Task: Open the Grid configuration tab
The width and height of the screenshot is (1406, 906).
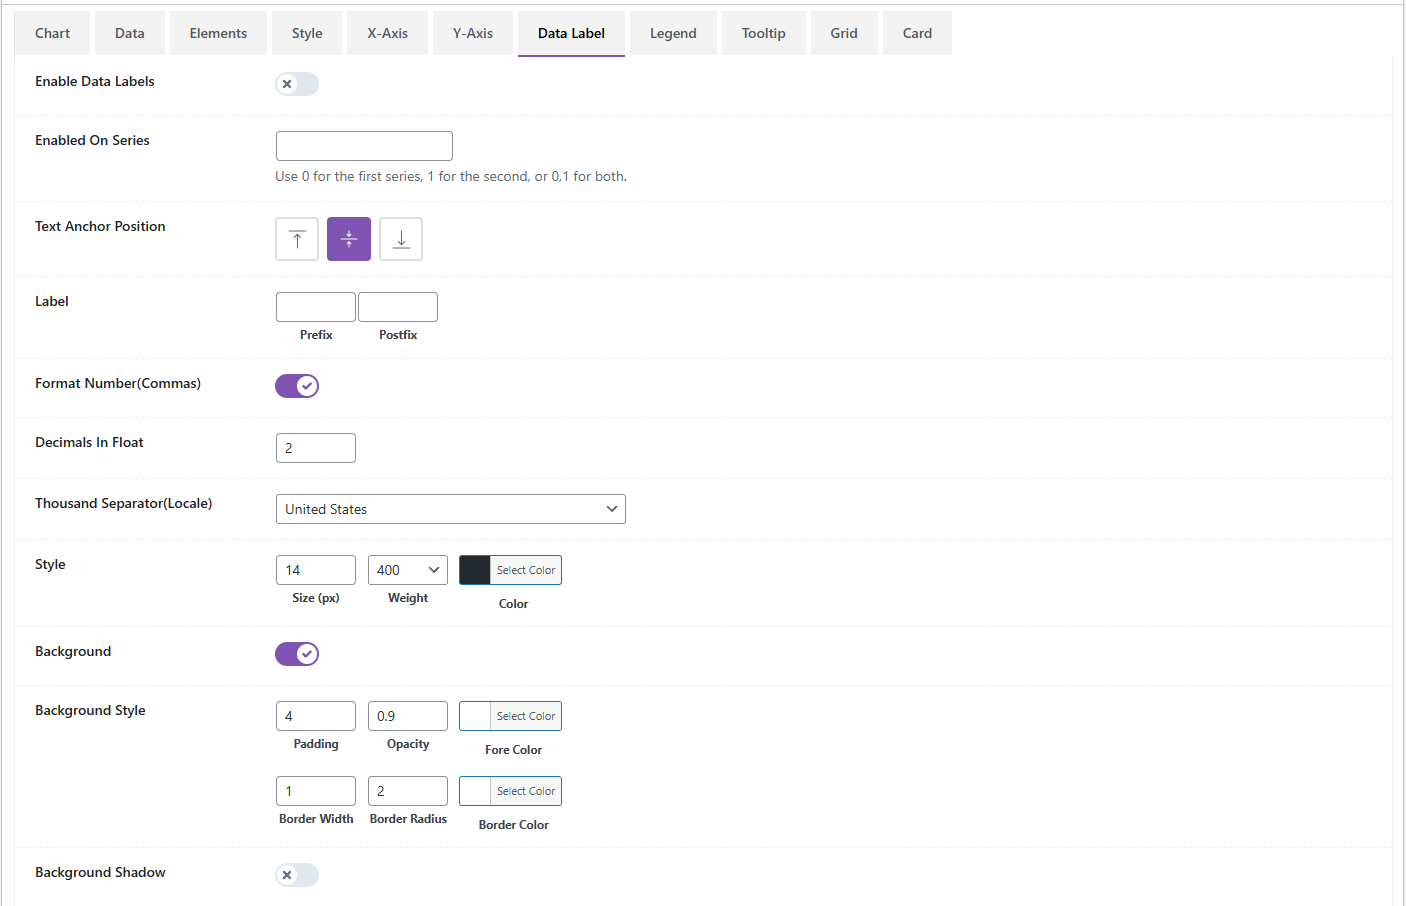Action: tap(844, 33)
